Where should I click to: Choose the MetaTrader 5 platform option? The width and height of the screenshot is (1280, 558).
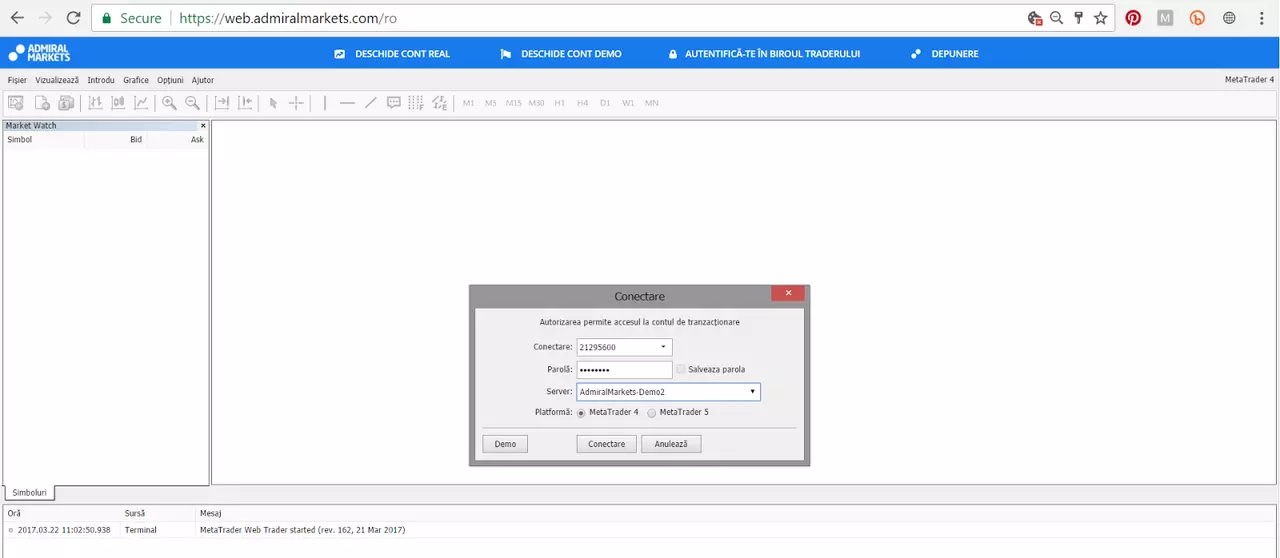(652, 412)
